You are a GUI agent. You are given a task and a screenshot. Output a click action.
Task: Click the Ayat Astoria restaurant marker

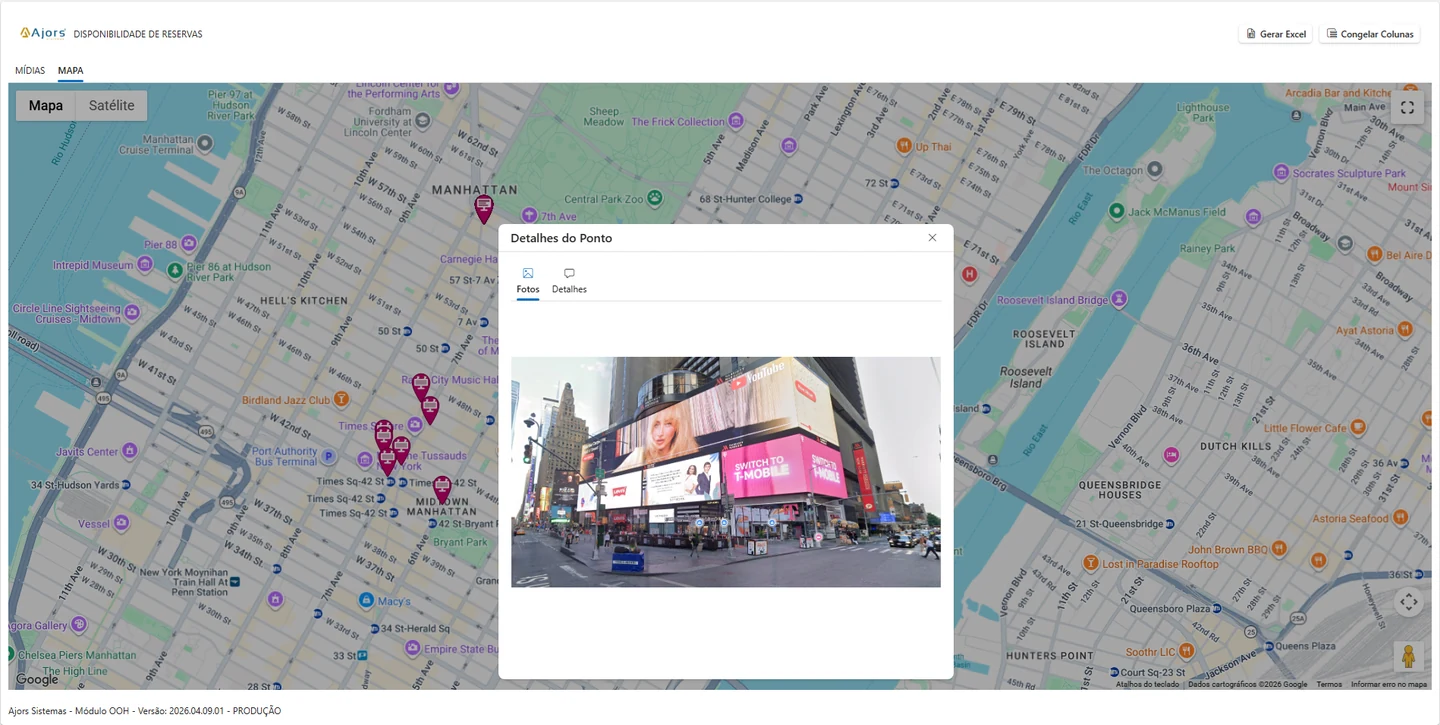pos(1405,329)
